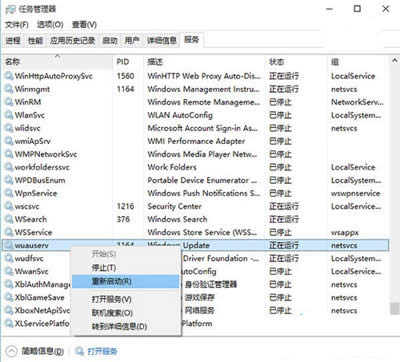Click the vertical scrollbar thumb
Screen dimensions: 400x362
pyautogui.click(x=395, y=308)
